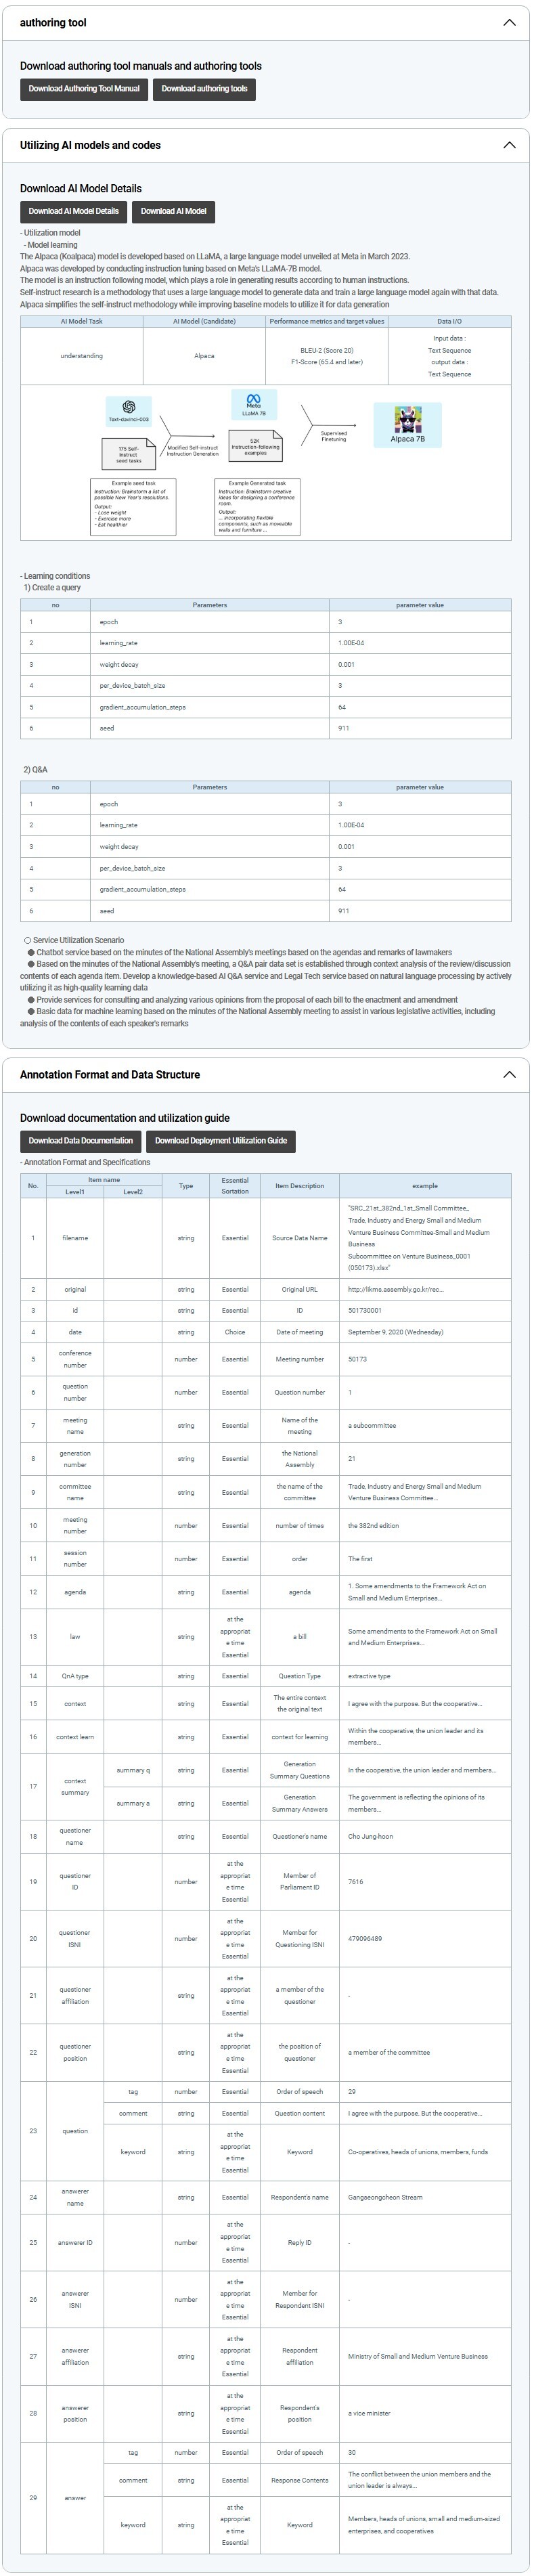Collapse the authoring tool section chevron
This screenshot has height=2576, width=534.
[x=509, y=22]
